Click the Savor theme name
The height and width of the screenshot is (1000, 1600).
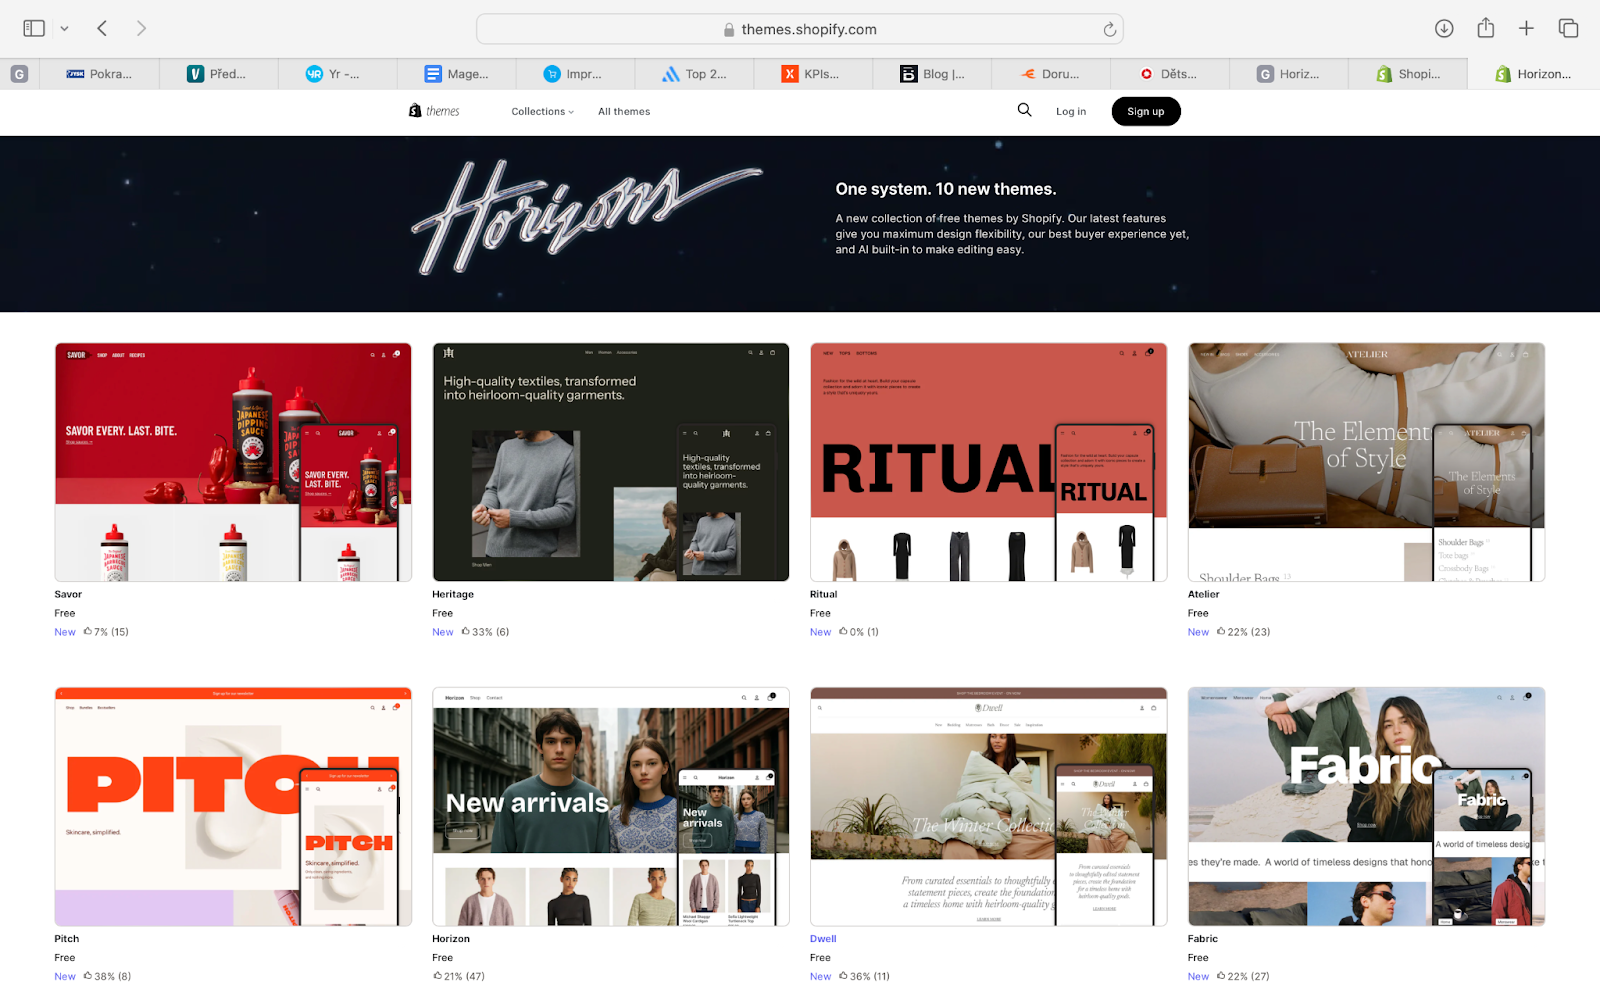(68, 595)
